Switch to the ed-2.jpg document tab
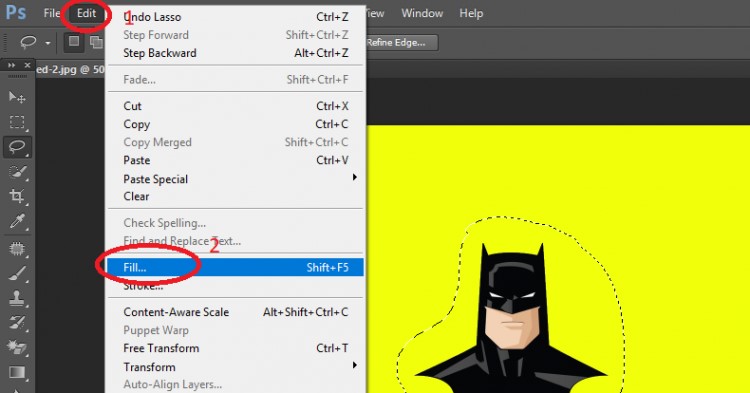 tap(71, 70)
